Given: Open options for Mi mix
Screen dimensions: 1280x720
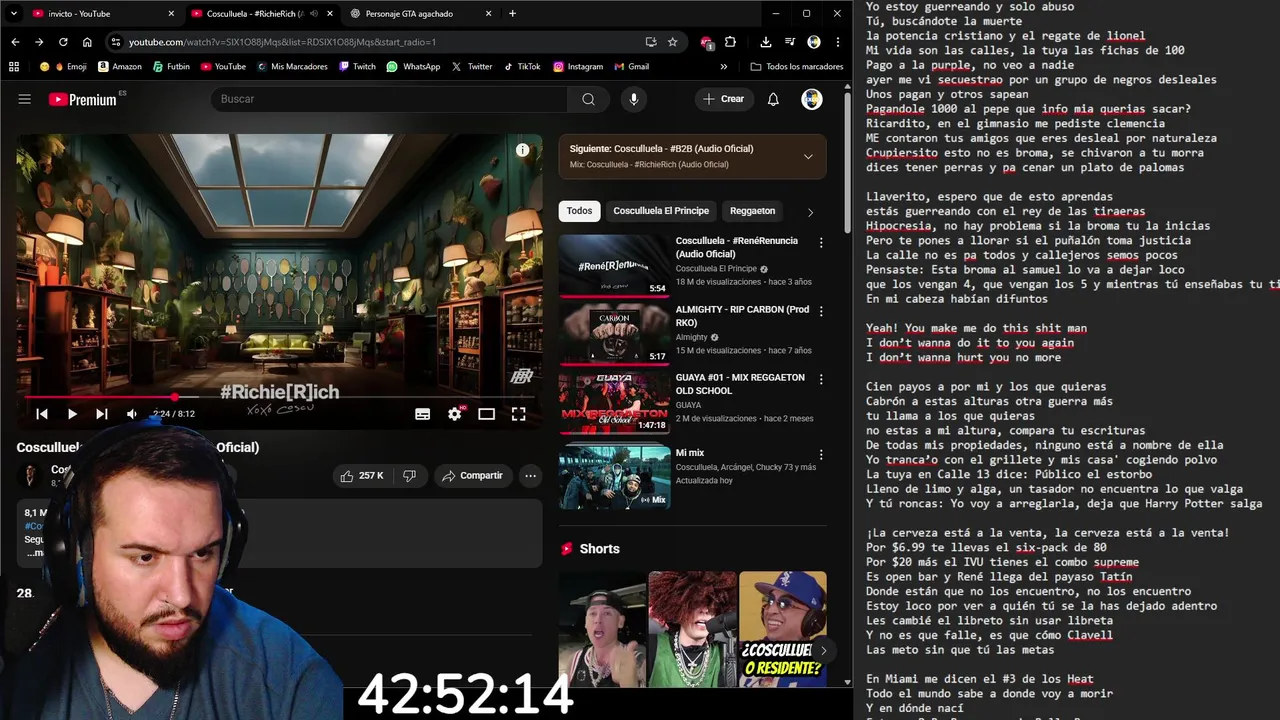Looking at the screenshot, I should (x=821, y=455).
